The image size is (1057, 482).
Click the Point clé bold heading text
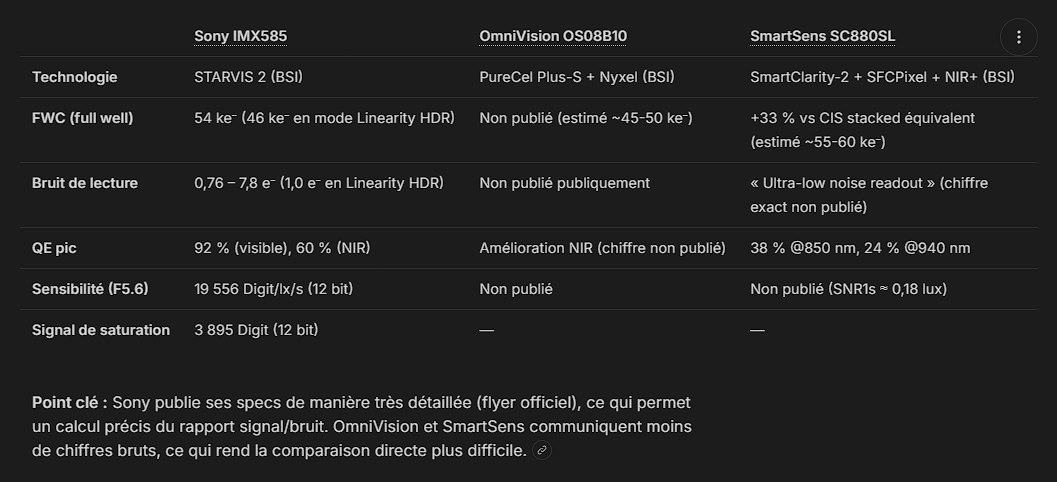click(x=69, y=403)
